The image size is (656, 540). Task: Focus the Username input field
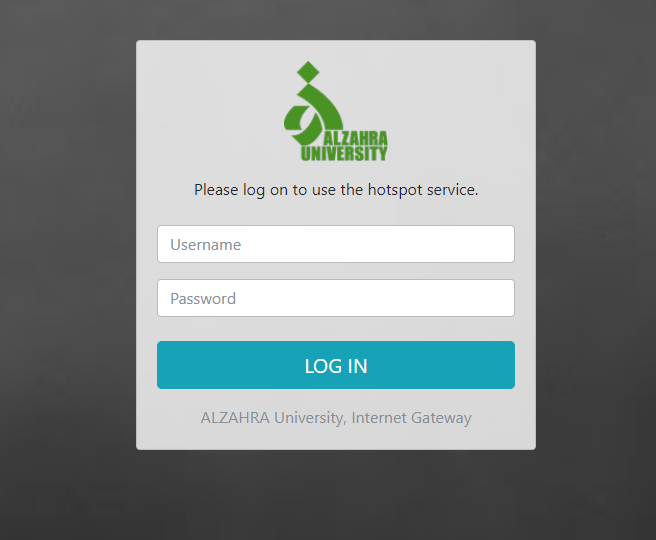coord(336,244)
